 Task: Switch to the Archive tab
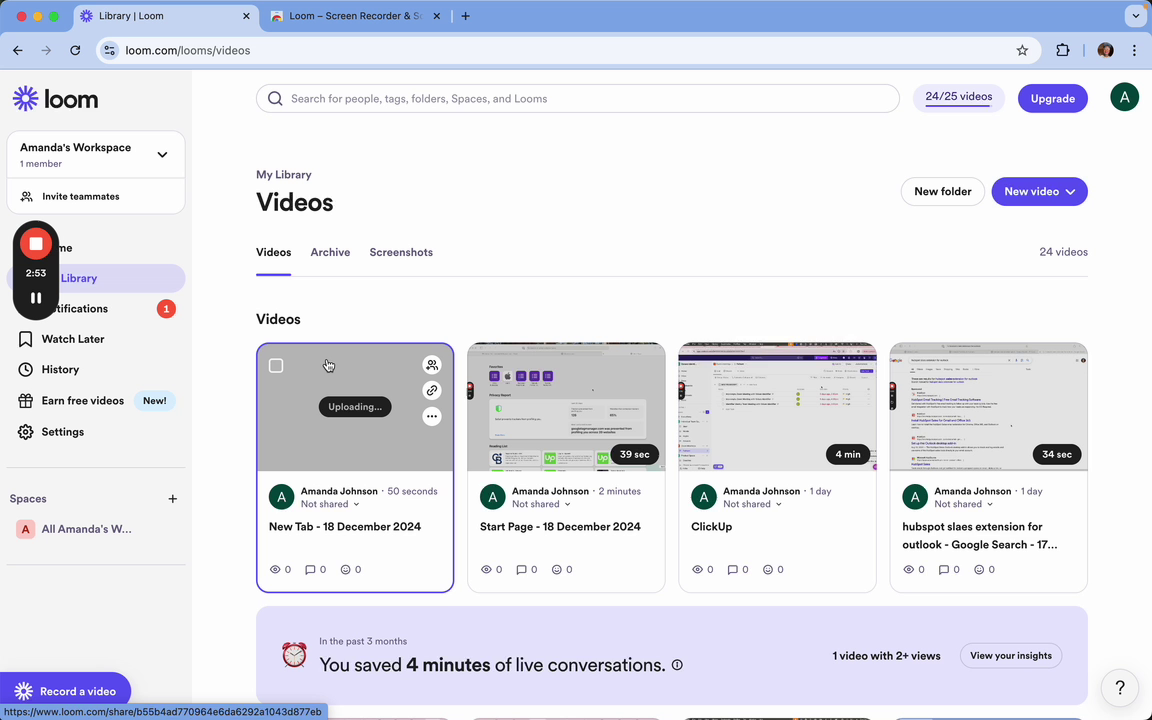point(330,252)
